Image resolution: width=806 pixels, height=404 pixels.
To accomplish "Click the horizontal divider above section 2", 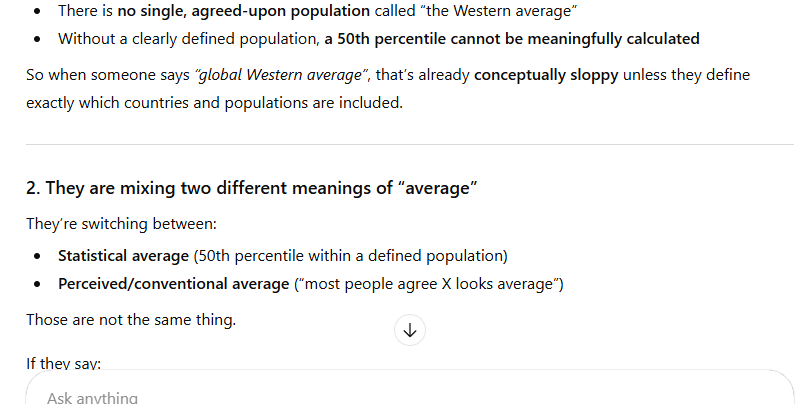I will (x=410, y=144).
